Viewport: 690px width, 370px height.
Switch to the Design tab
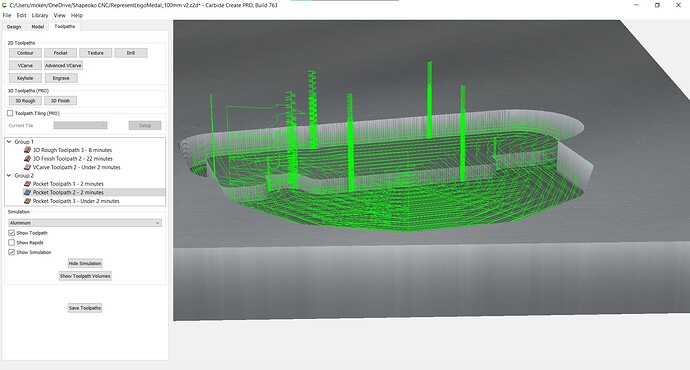pyautogui.click(x=14, y=27)
